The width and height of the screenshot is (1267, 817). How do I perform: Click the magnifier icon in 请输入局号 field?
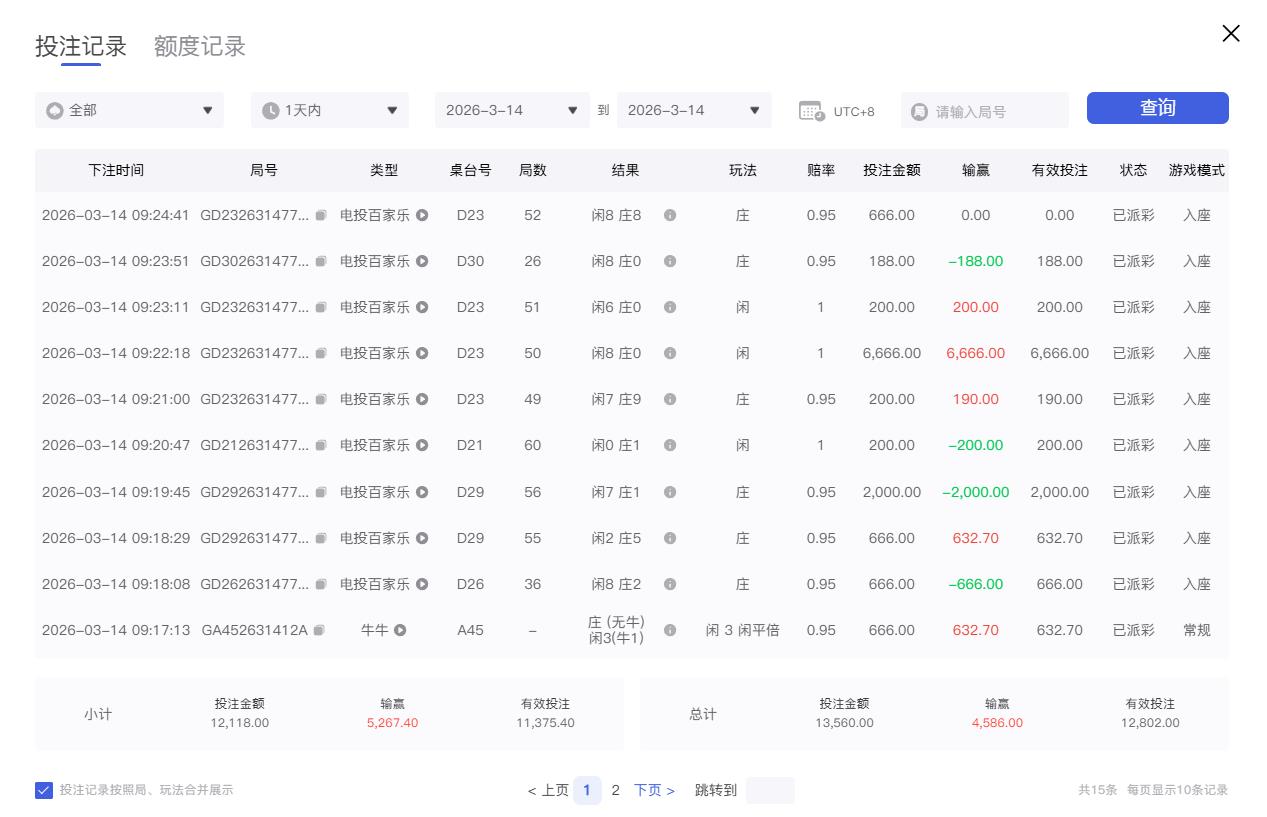pos(919,110)
